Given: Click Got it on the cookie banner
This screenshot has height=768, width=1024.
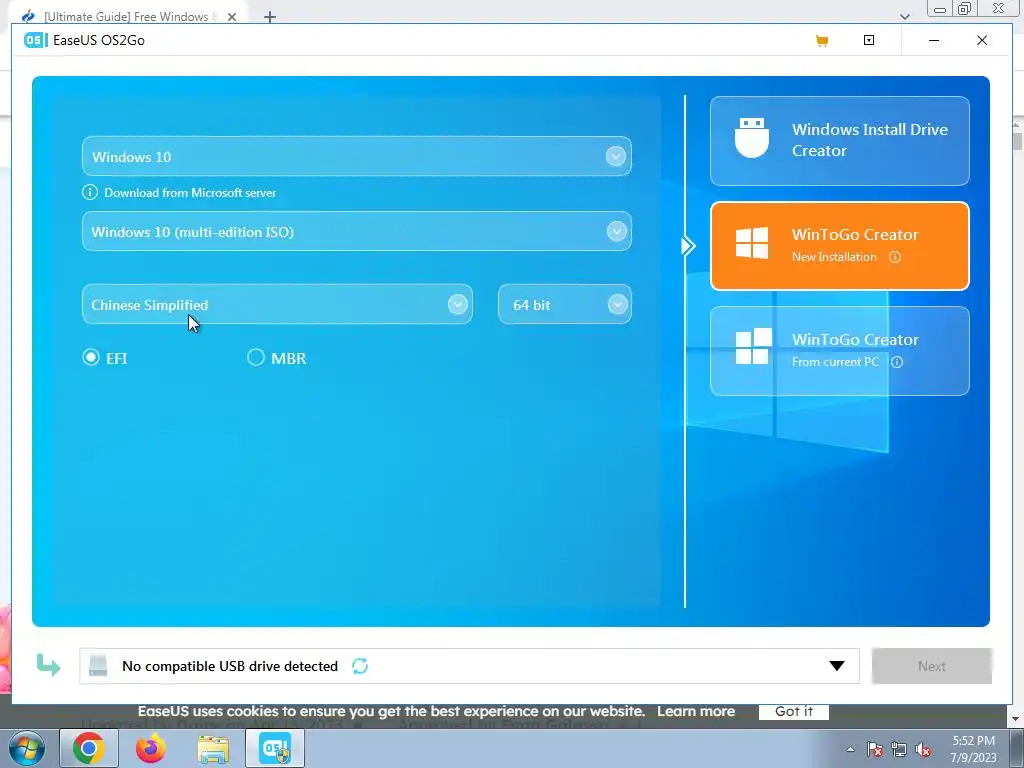Looking at the screenshot, I should click(794, 711).
